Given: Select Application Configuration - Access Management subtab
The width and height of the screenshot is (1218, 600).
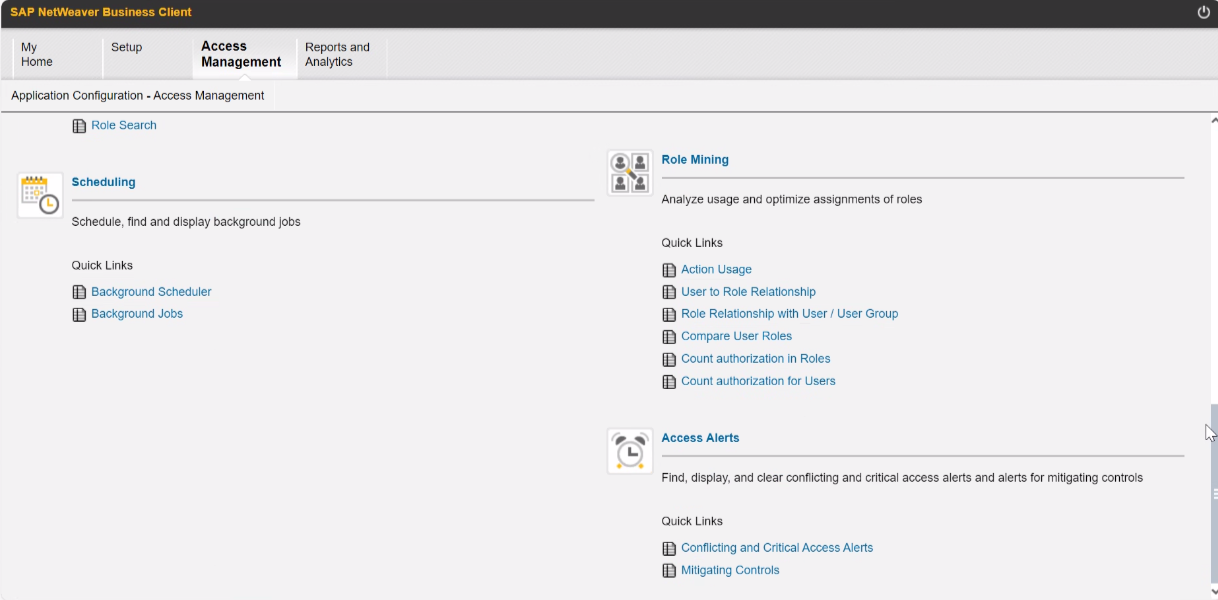Looking at the screenshot, I should 138,96.
